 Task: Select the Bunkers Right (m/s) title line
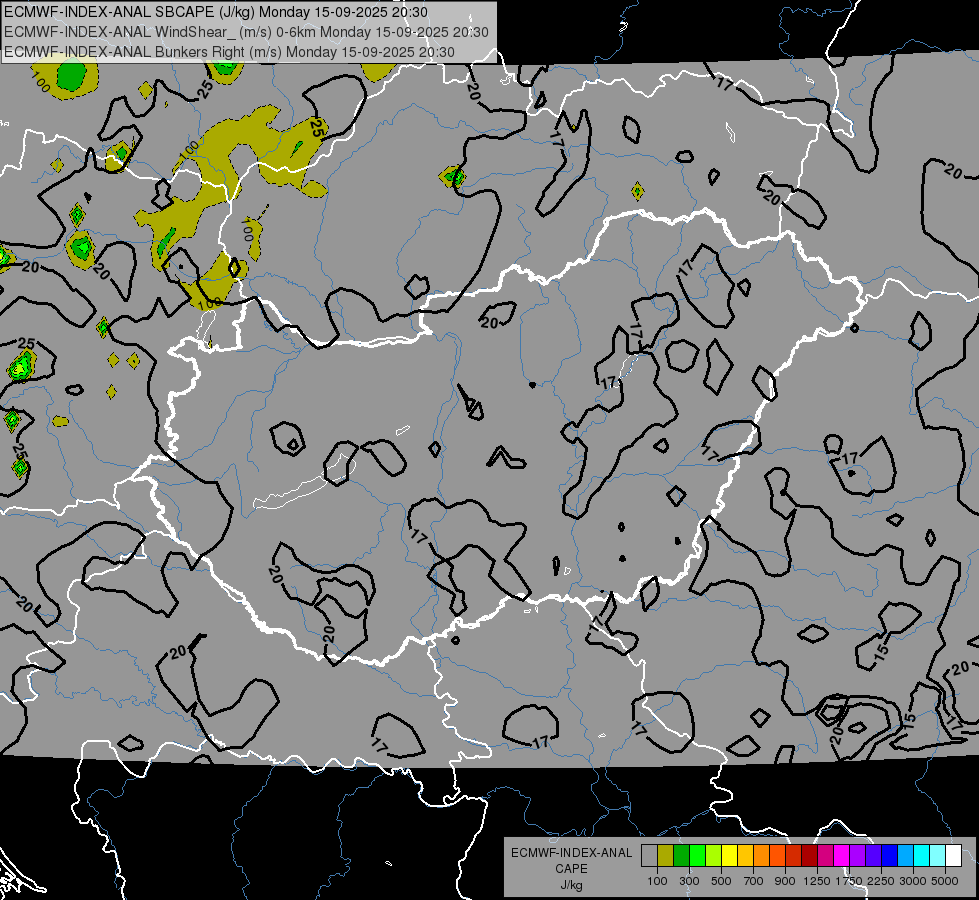click(229, 52)
